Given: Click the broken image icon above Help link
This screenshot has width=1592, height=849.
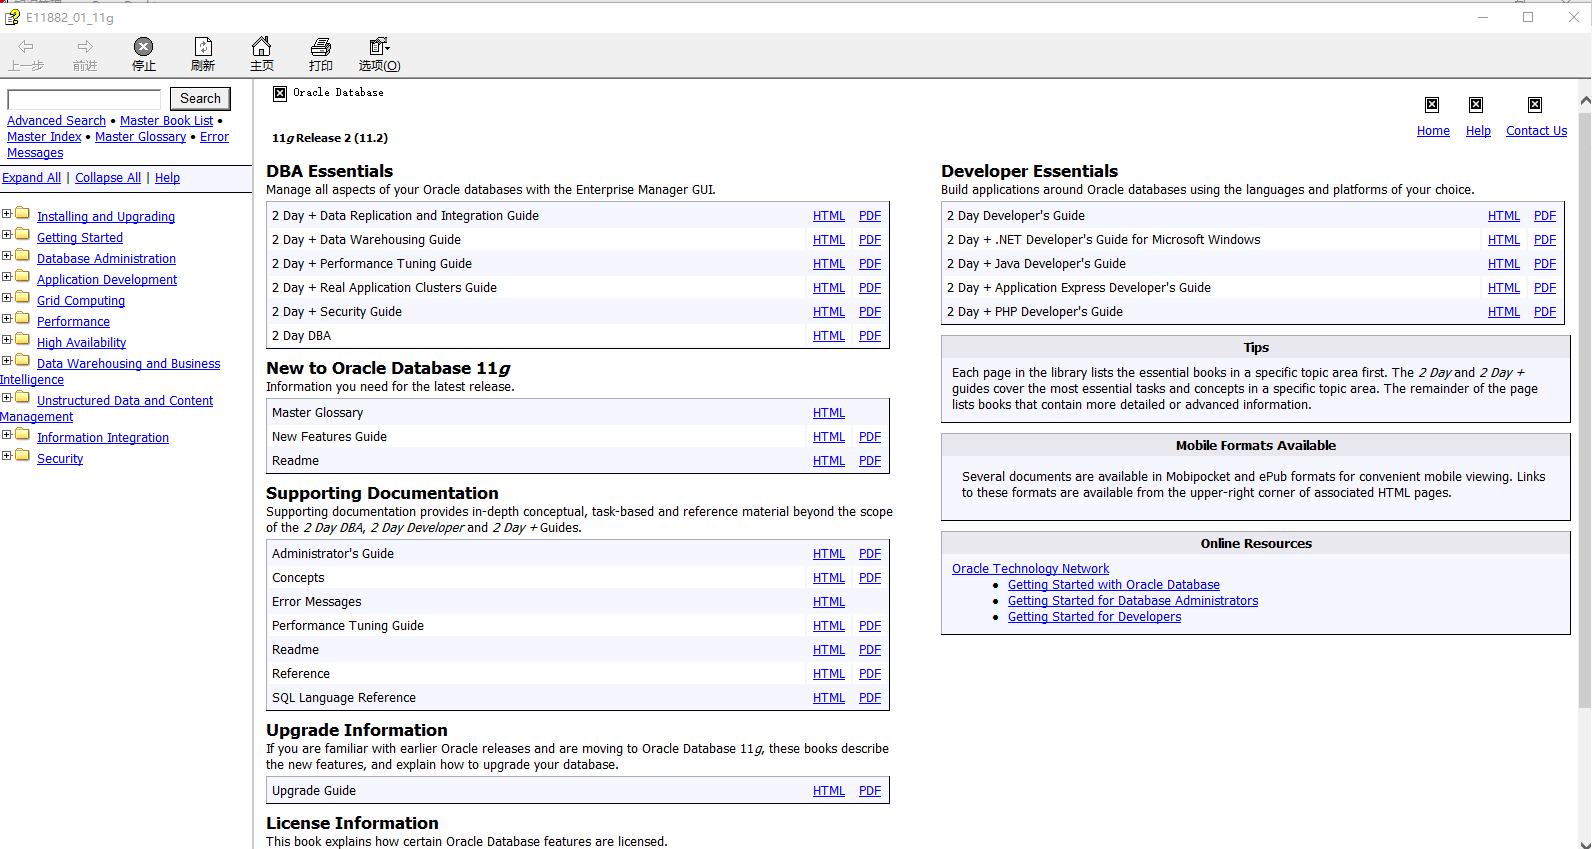Looking at the screenshot, I should pos(1476,105).
